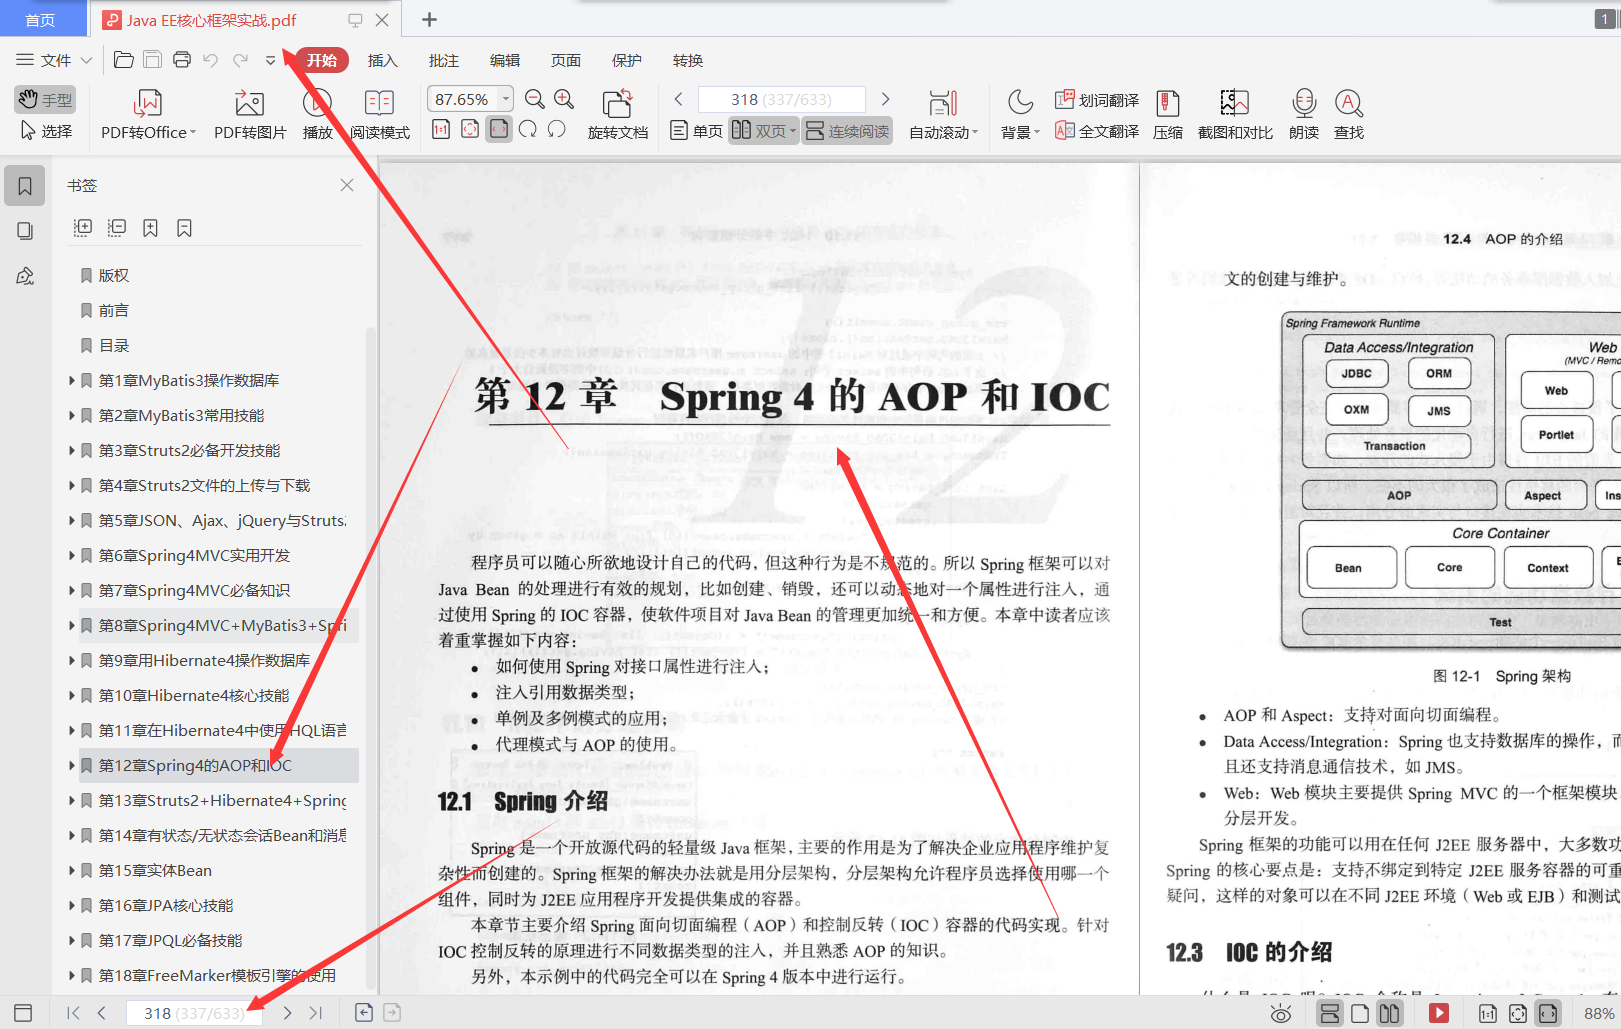This screenshot has width=1621, height=1029.
Task: Click the fit page icon
Action: click(470, 129)
